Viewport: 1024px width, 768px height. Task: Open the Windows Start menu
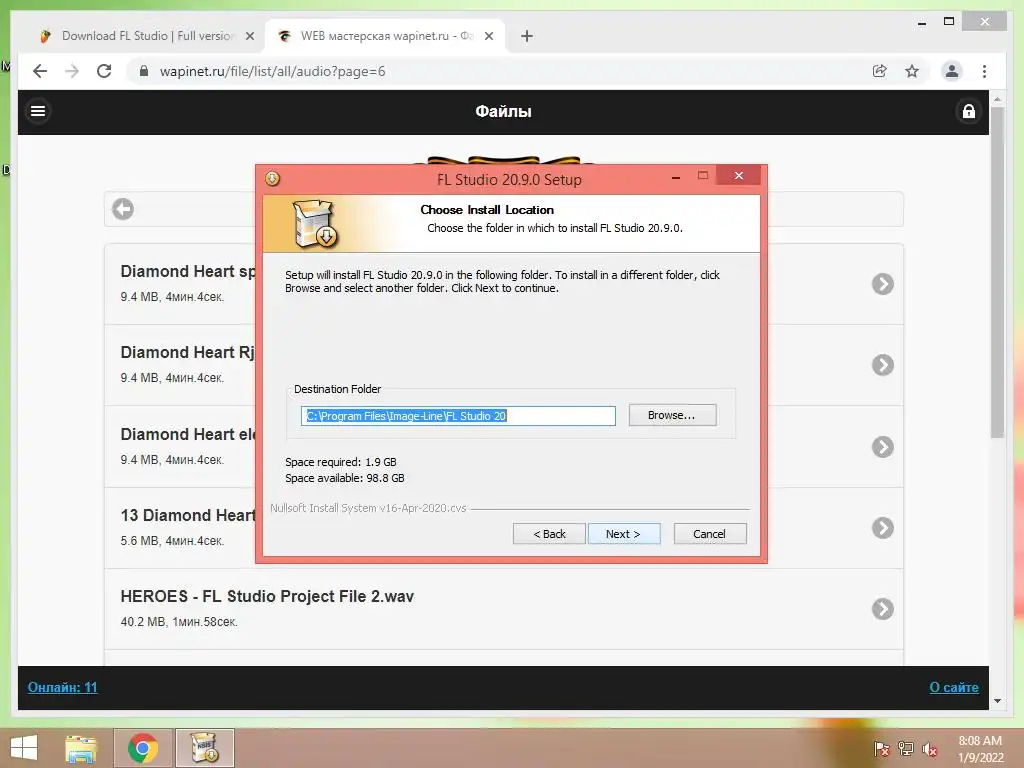(24, 748)
